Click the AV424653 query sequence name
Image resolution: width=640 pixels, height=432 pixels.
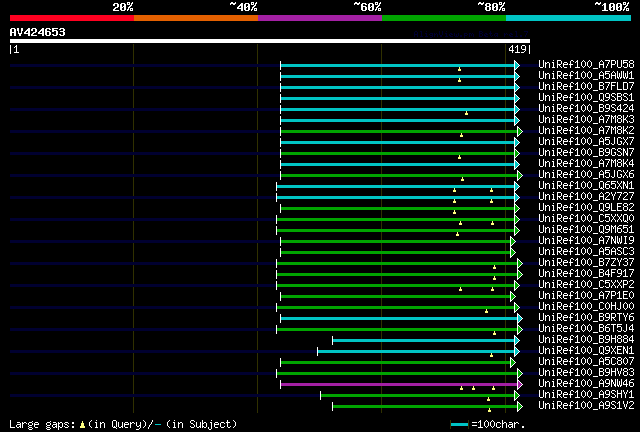38,32
